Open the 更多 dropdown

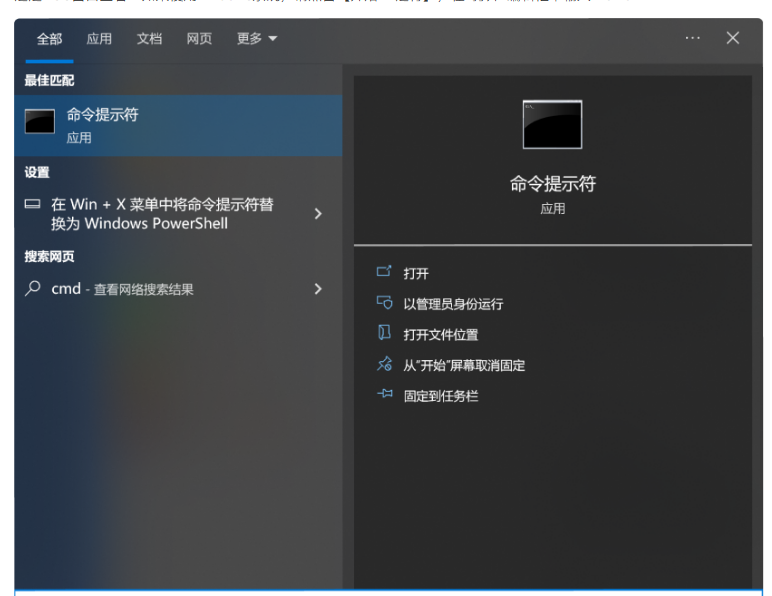(x=257, y=38)
